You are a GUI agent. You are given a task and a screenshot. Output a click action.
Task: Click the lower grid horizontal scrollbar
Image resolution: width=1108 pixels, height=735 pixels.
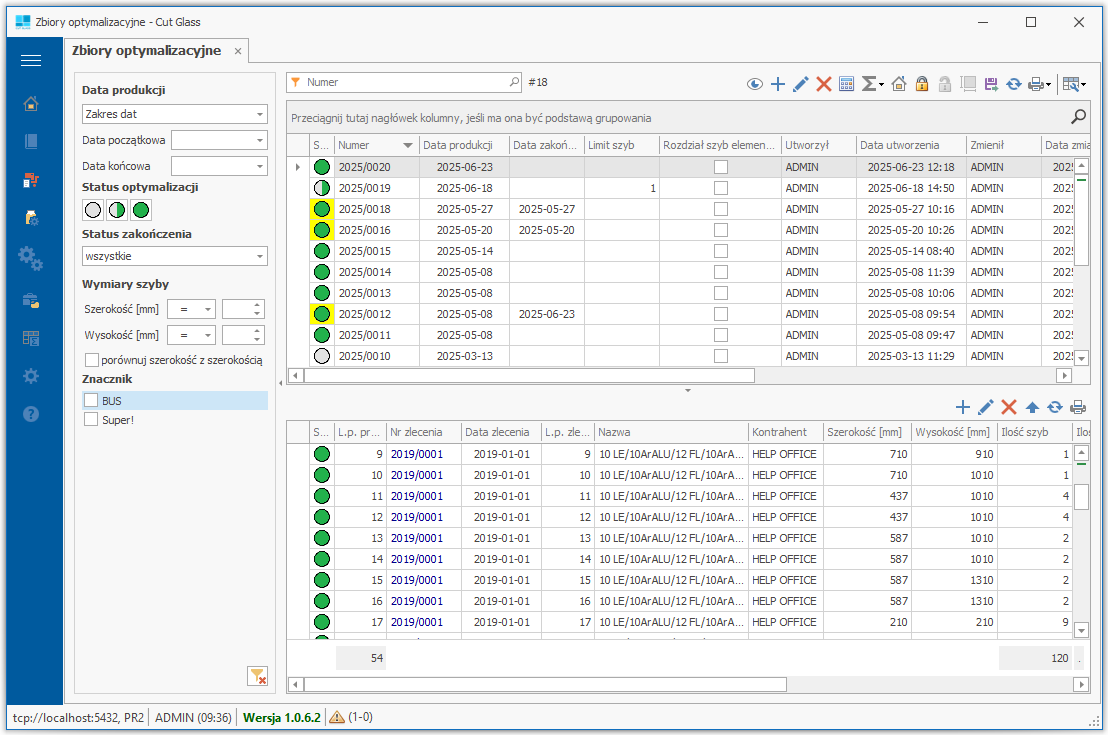pyautogui.click(x=545, y=684)
